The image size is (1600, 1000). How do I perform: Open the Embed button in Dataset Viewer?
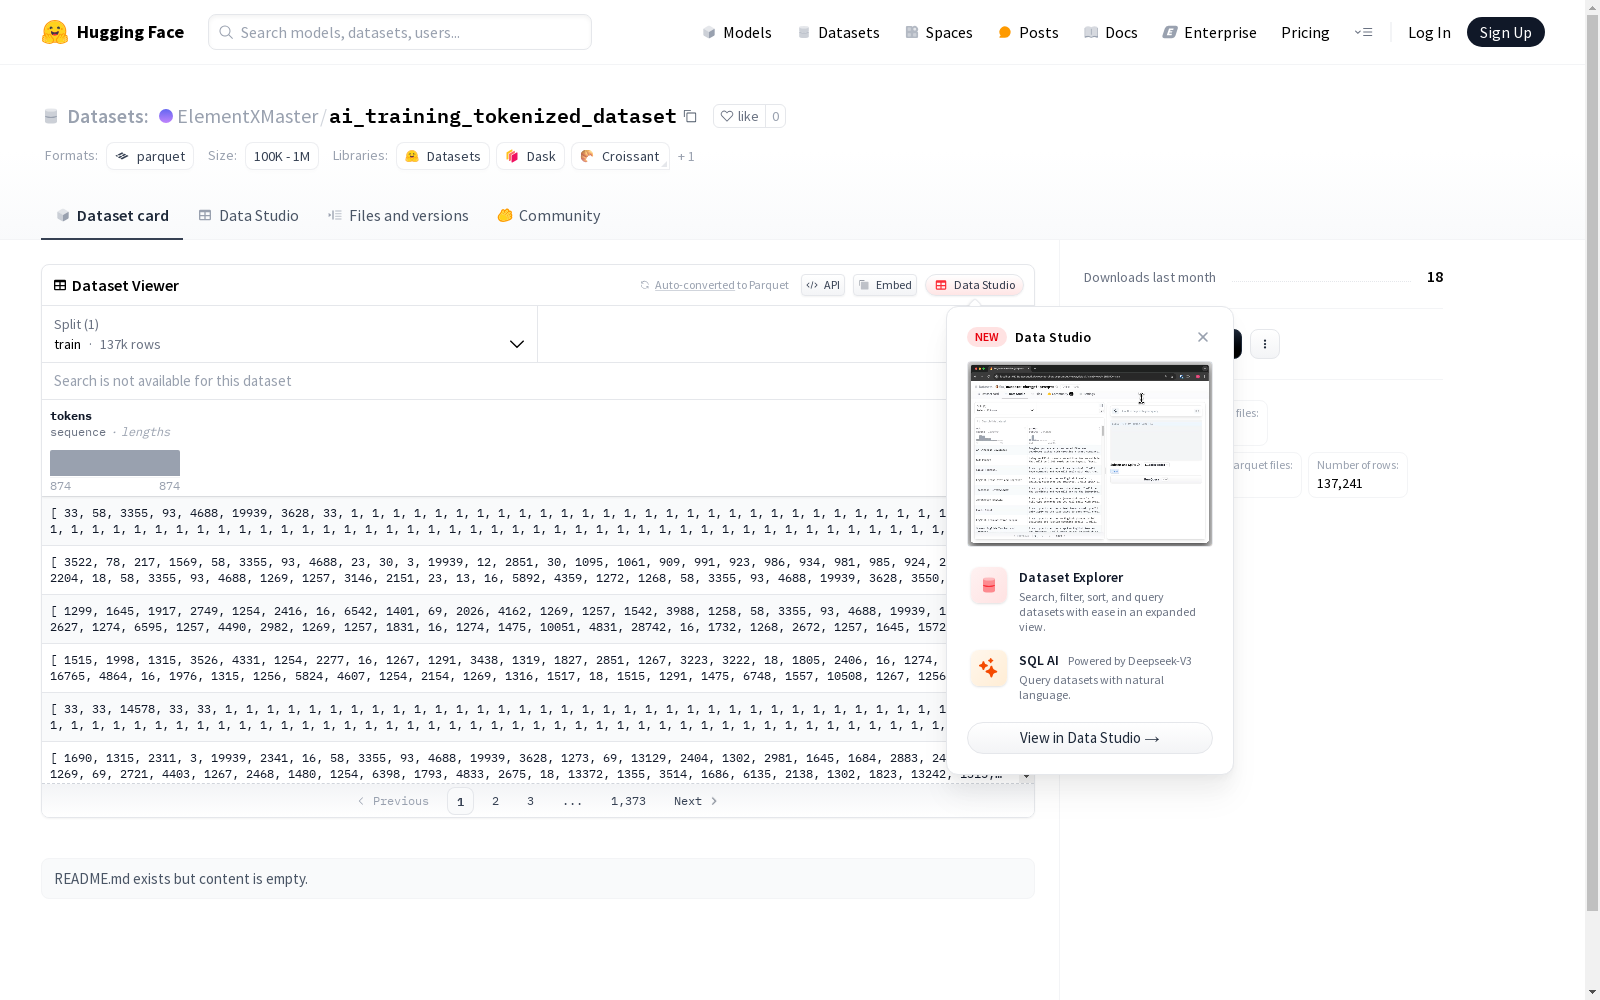coord(885,285)
